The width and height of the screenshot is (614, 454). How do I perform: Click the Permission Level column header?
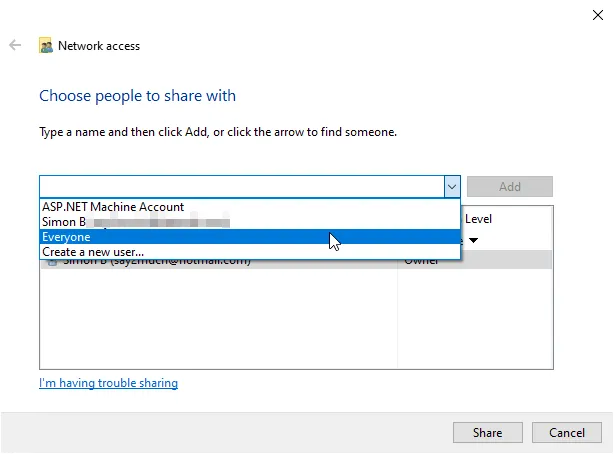pos(478,219)
